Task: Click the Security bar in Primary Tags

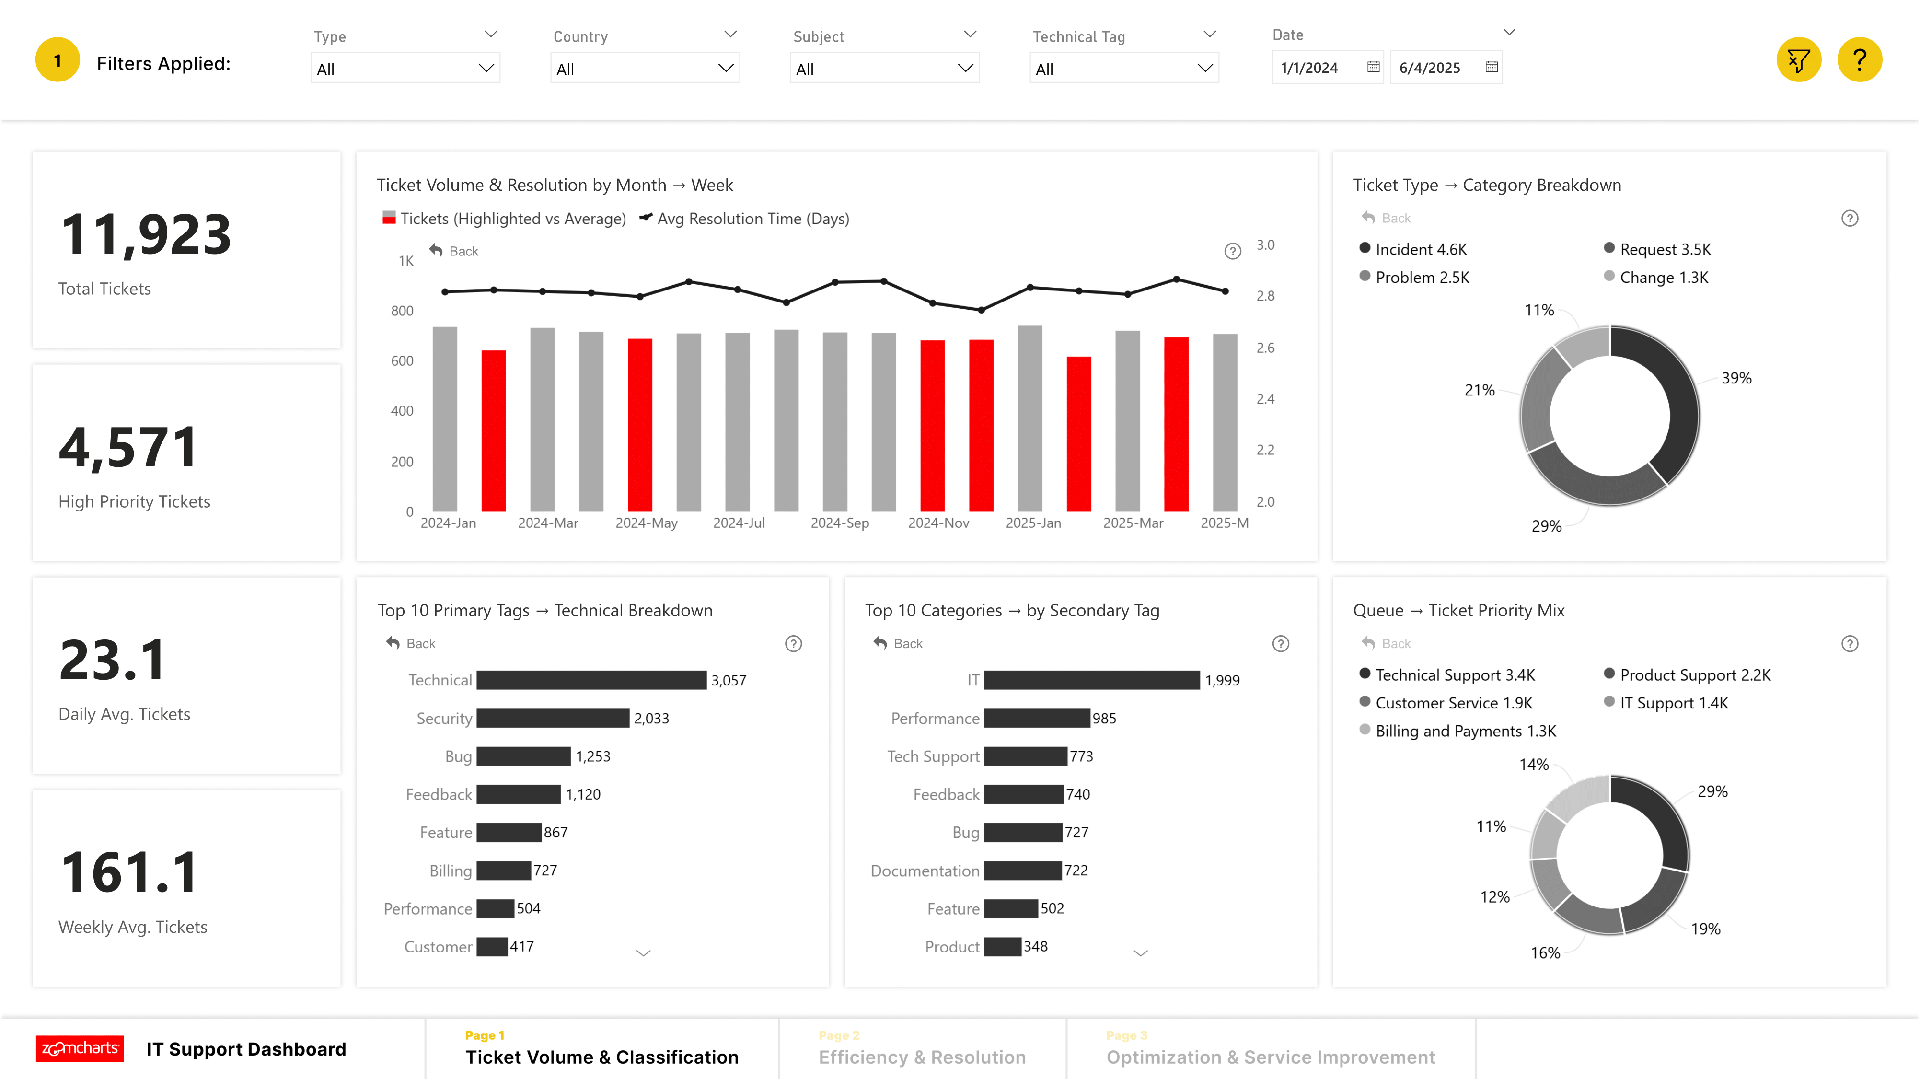Action: pyautogui.click(x=552, y=719)
